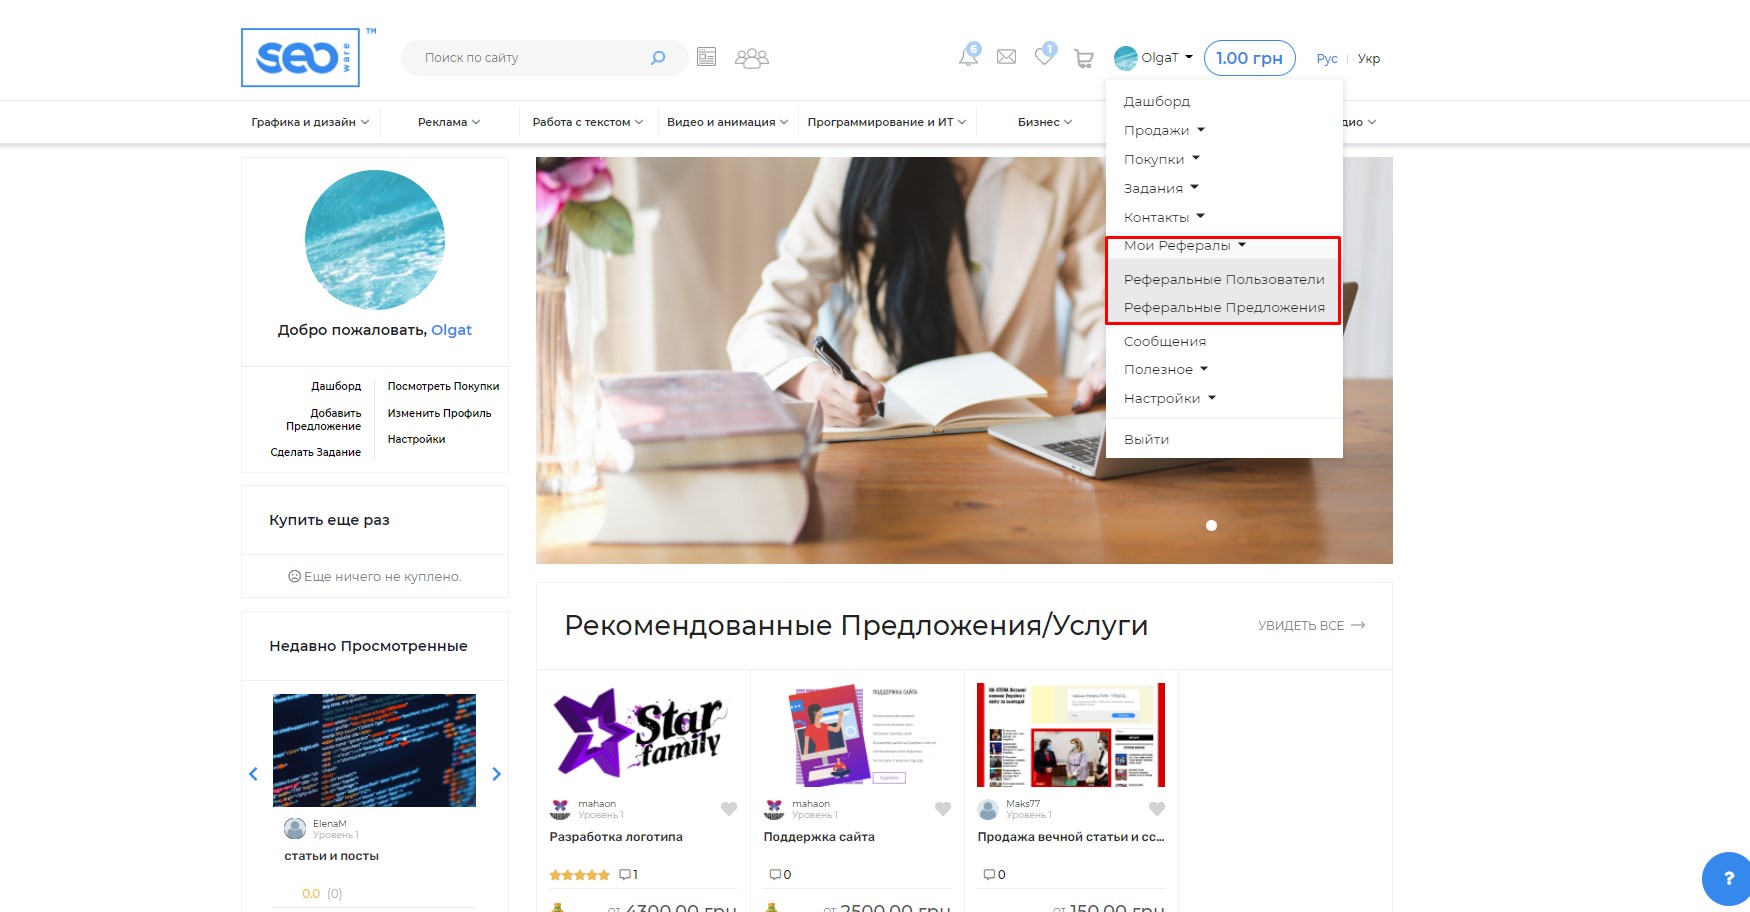The width and height of the screenshot is (1750, 912).
Task: Expand the Продажи submenu
Action: point(1164,130)
